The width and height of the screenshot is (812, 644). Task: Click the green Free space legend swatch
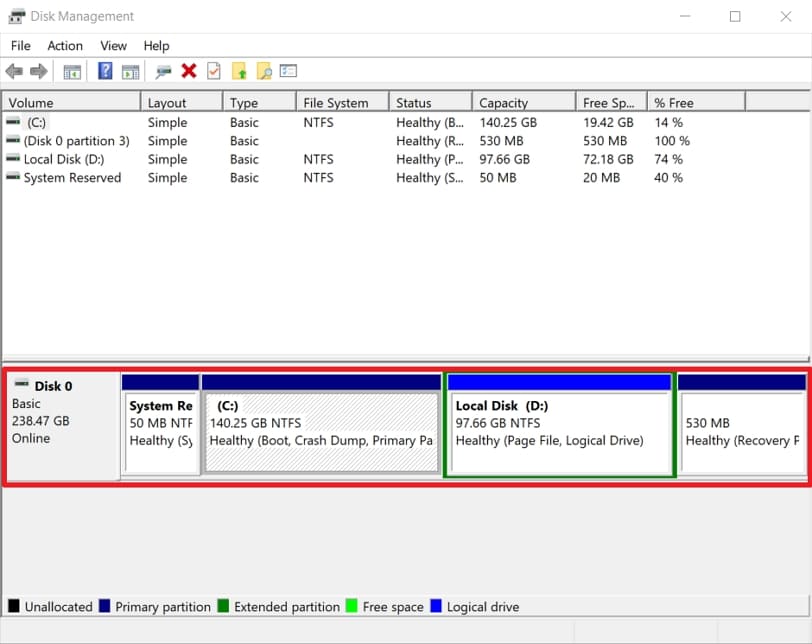tap(352, 607)
